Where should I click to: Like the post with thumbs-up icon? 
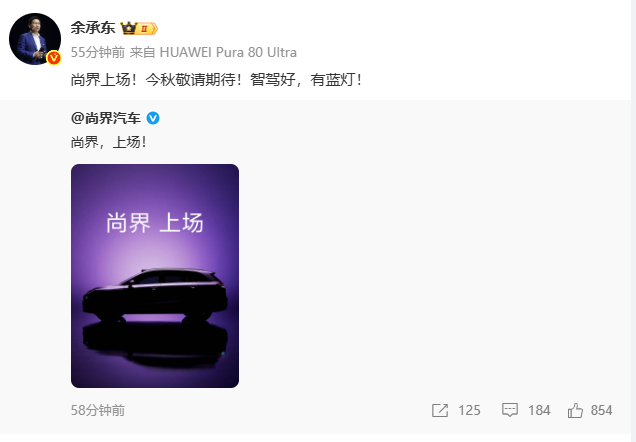(x=575, y=410)
